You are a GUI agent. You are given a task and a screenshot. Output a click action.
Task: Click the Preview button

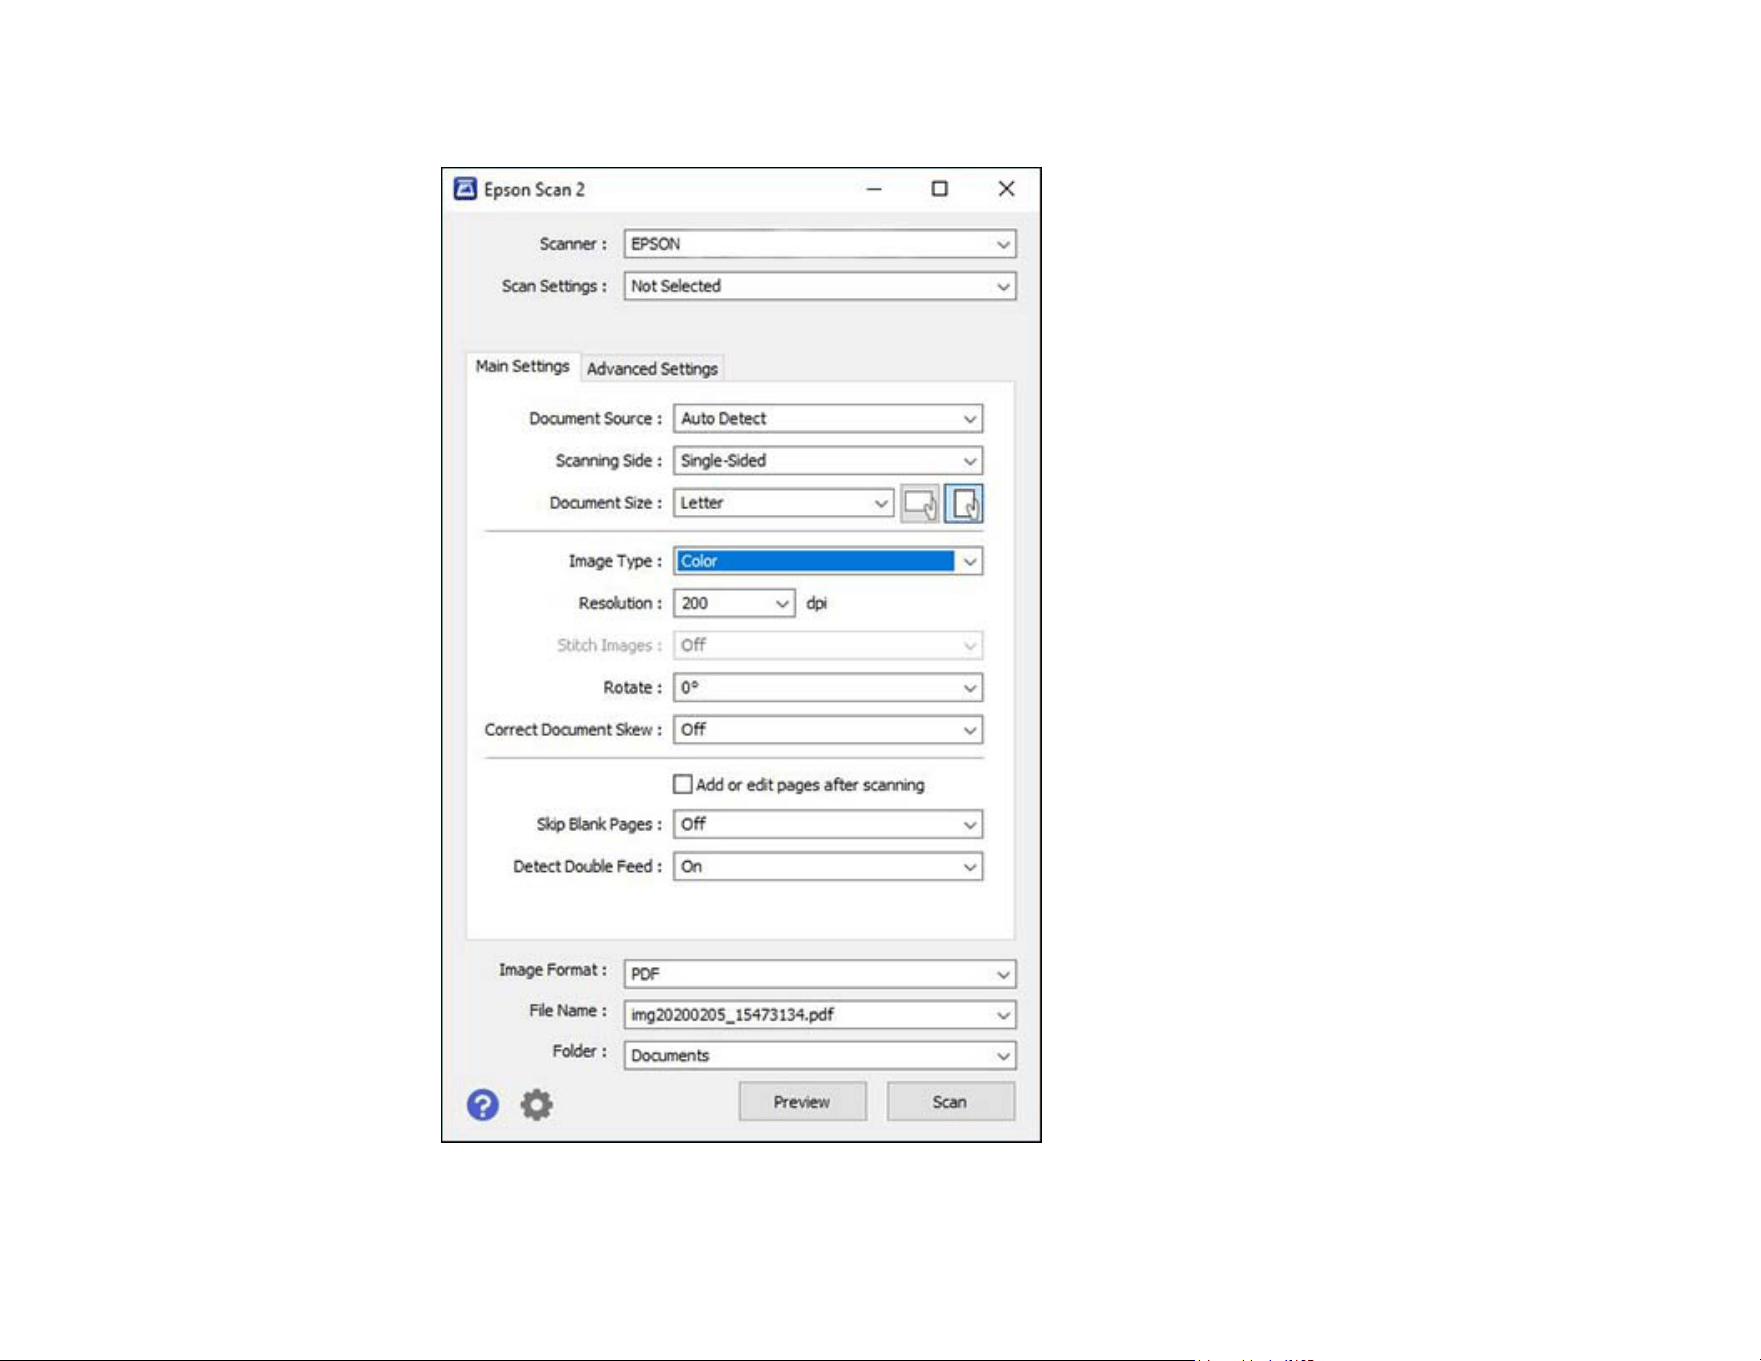point(802,1102)
